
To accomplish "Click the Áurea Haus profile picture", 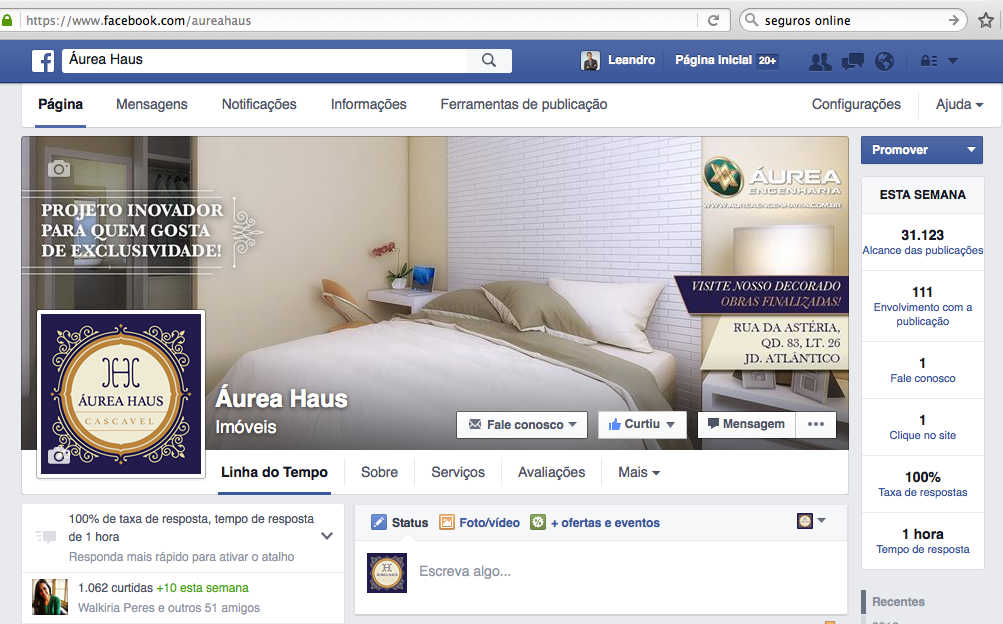I will coord(121,394).
